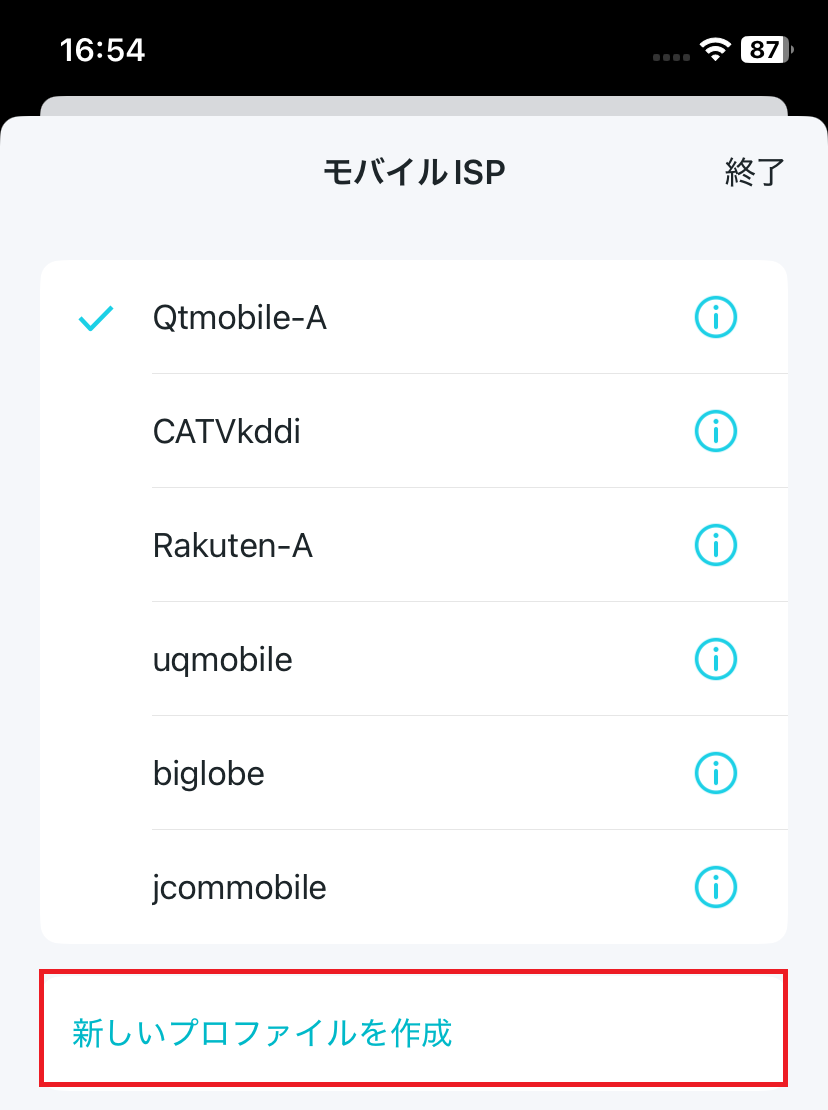Tap the Wi-Fi status icon
This screenshot has width=828, height=1110.
[x=715, y=50]
